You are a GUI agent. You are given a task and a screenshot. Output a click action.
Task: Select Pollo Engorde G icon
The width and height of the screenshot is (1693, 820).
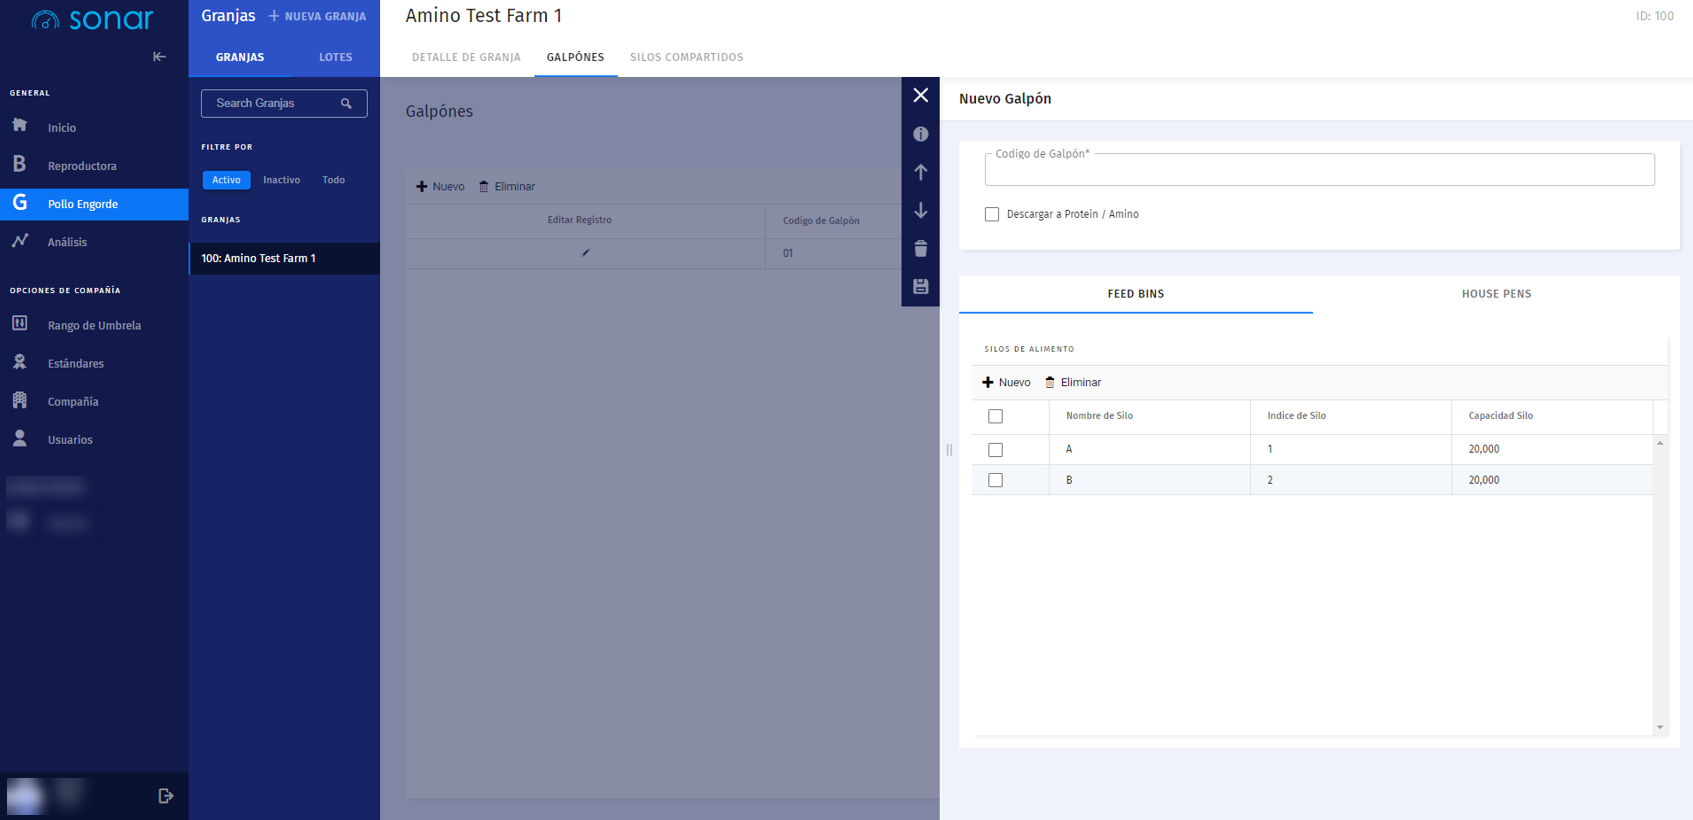click(x=20, y=203)
